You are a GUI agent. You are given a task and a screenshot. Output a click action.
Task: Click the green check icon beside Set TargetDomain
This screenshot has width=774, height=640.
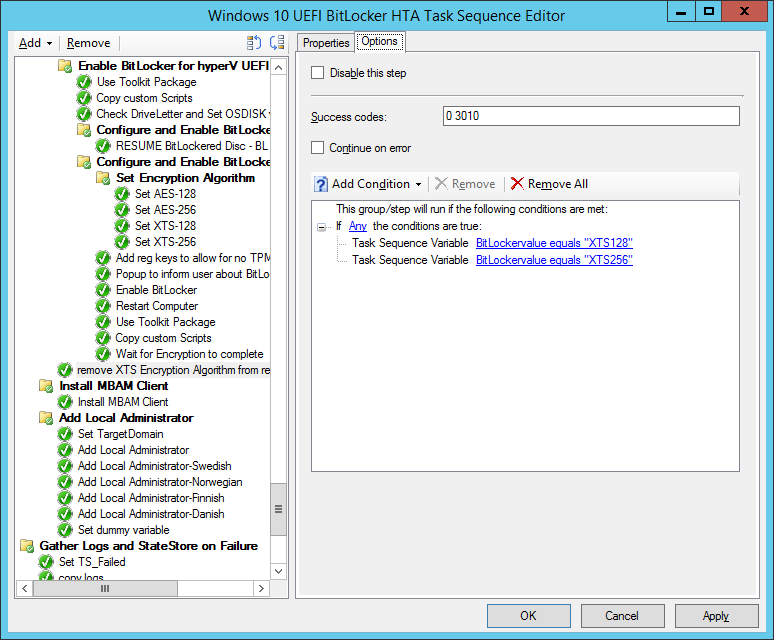pos(65,434)
